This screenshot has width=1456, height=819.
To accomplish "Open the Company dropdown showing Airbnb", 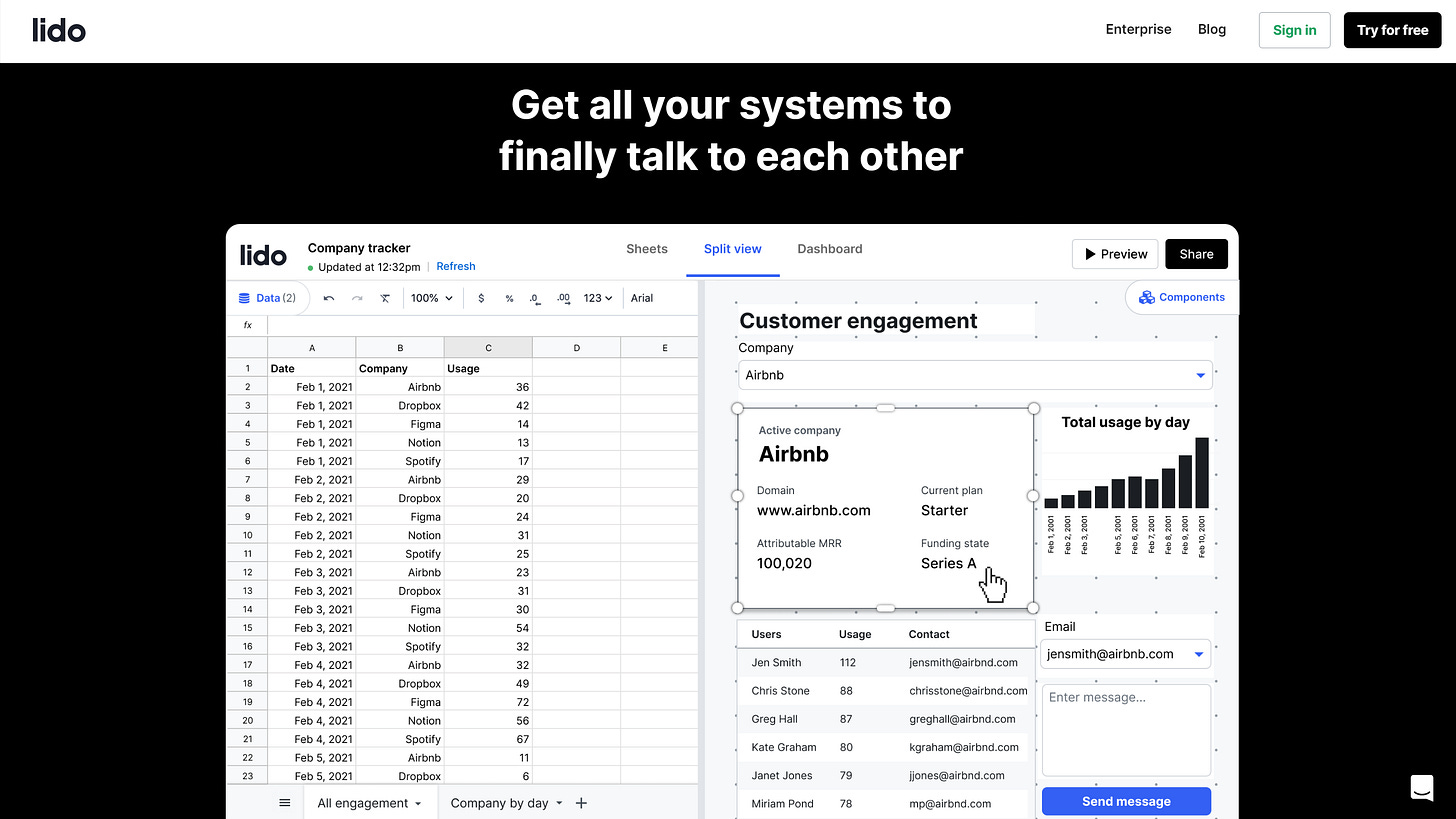I will [975, 375].
